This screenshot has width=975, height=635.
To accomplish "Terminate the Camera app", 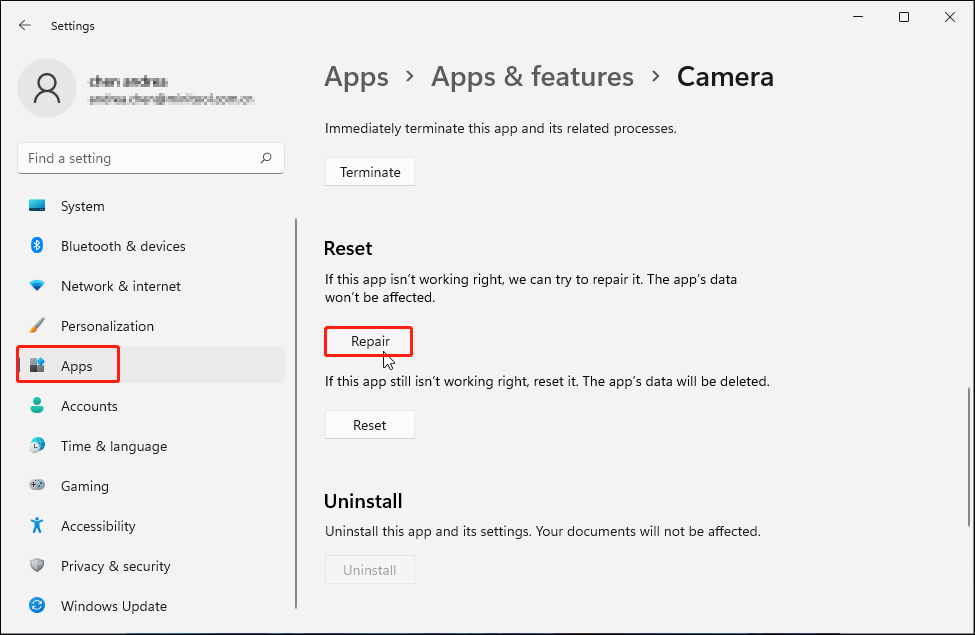I will click(x=370, y=172).
